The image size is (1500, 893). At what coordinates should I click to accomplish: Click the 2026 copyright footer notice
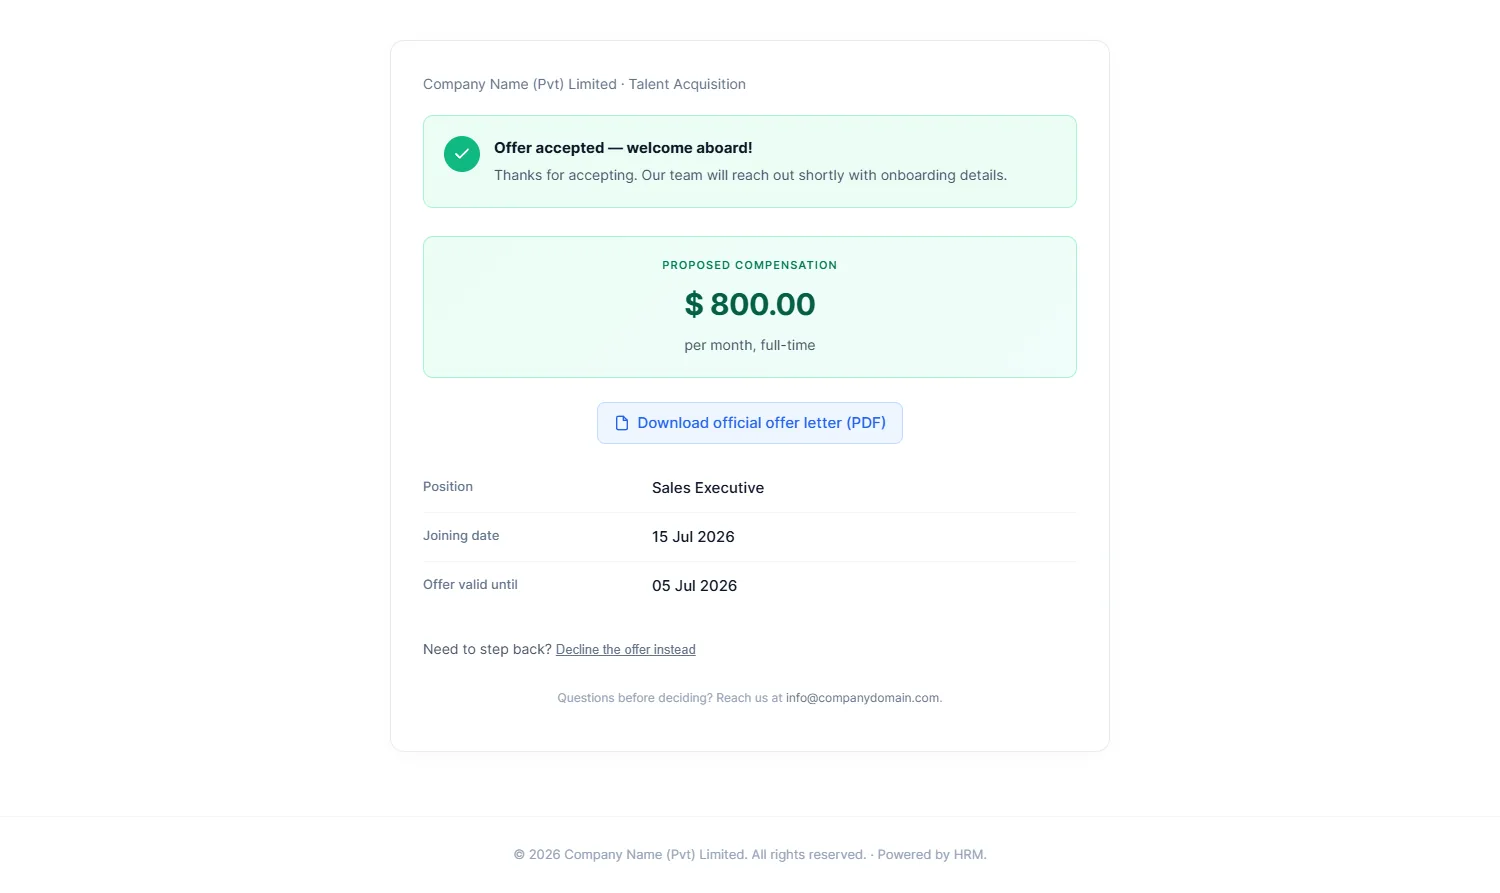[690, 855]
